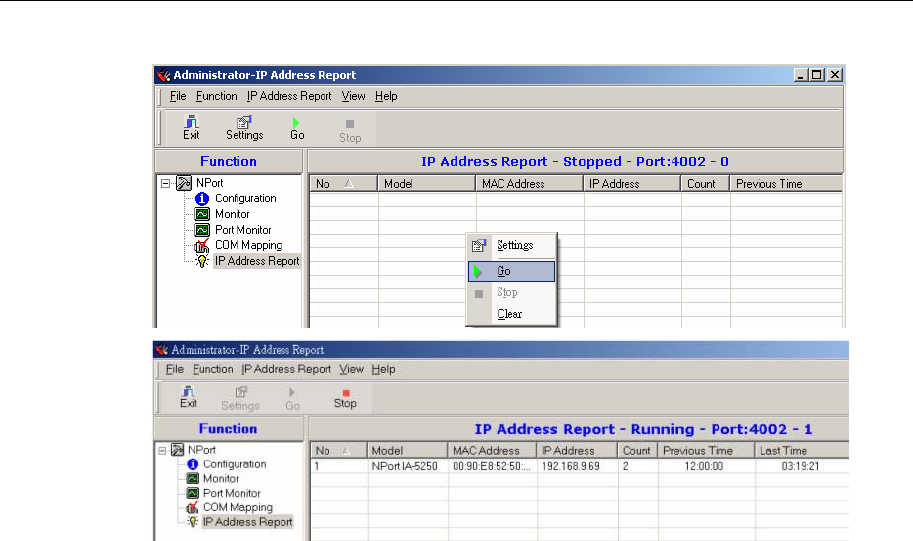
Task: Choose Go from the context menu
Action: click(511, 271)
